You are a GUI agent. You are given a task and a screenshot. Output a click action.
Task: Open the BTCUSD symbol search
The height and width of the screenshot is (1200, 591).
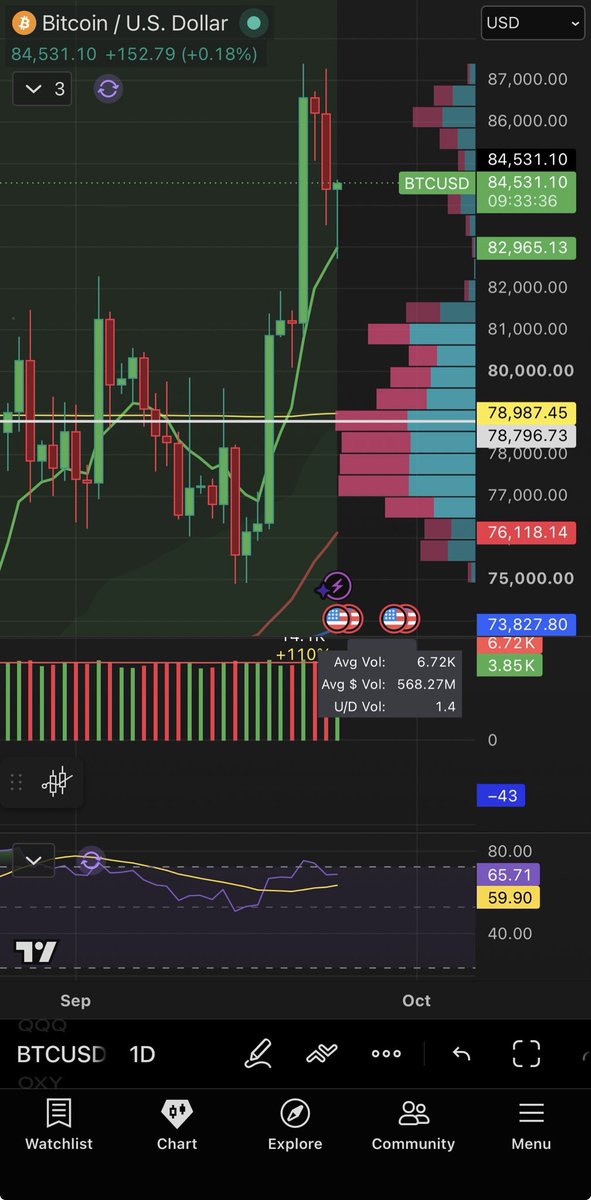tap(61, 1054)
